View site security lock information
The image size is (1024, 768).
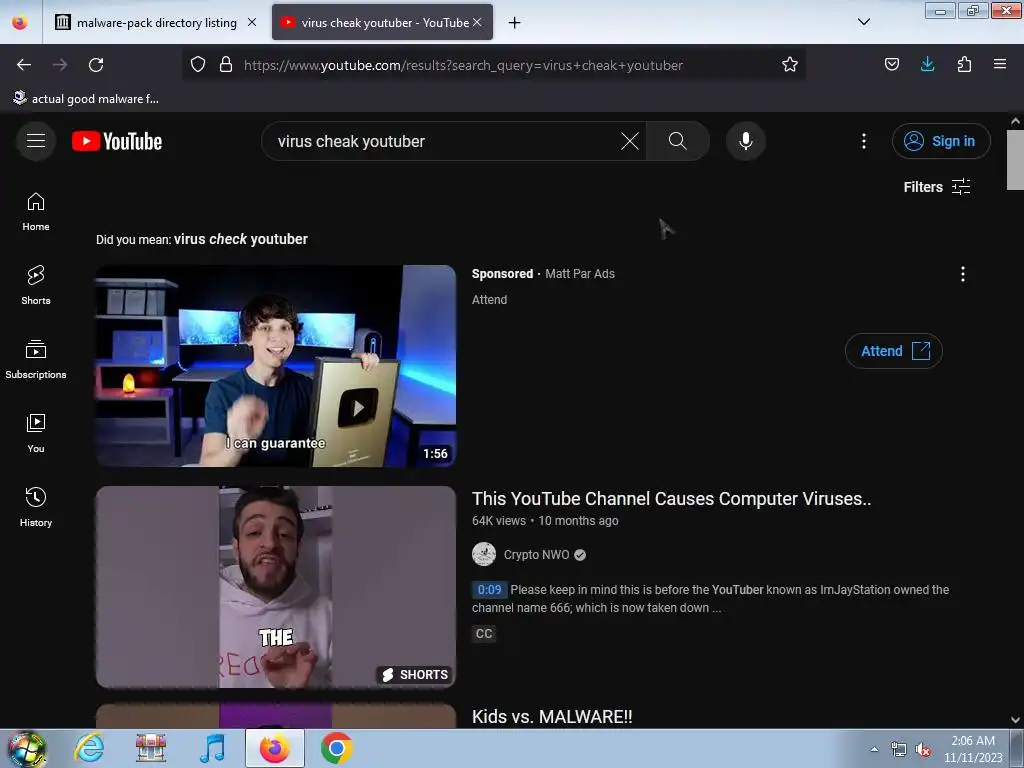coord(226,65)
